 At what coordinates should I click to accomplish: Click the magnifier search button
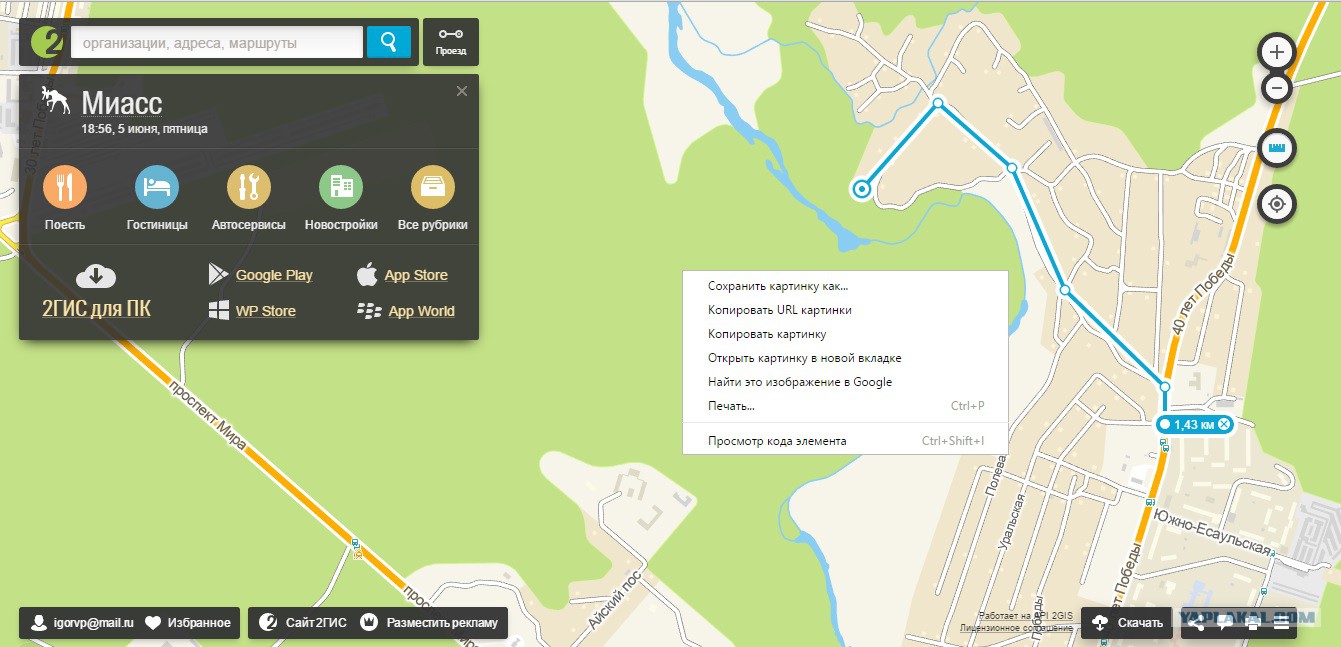[x=389, y=42]
